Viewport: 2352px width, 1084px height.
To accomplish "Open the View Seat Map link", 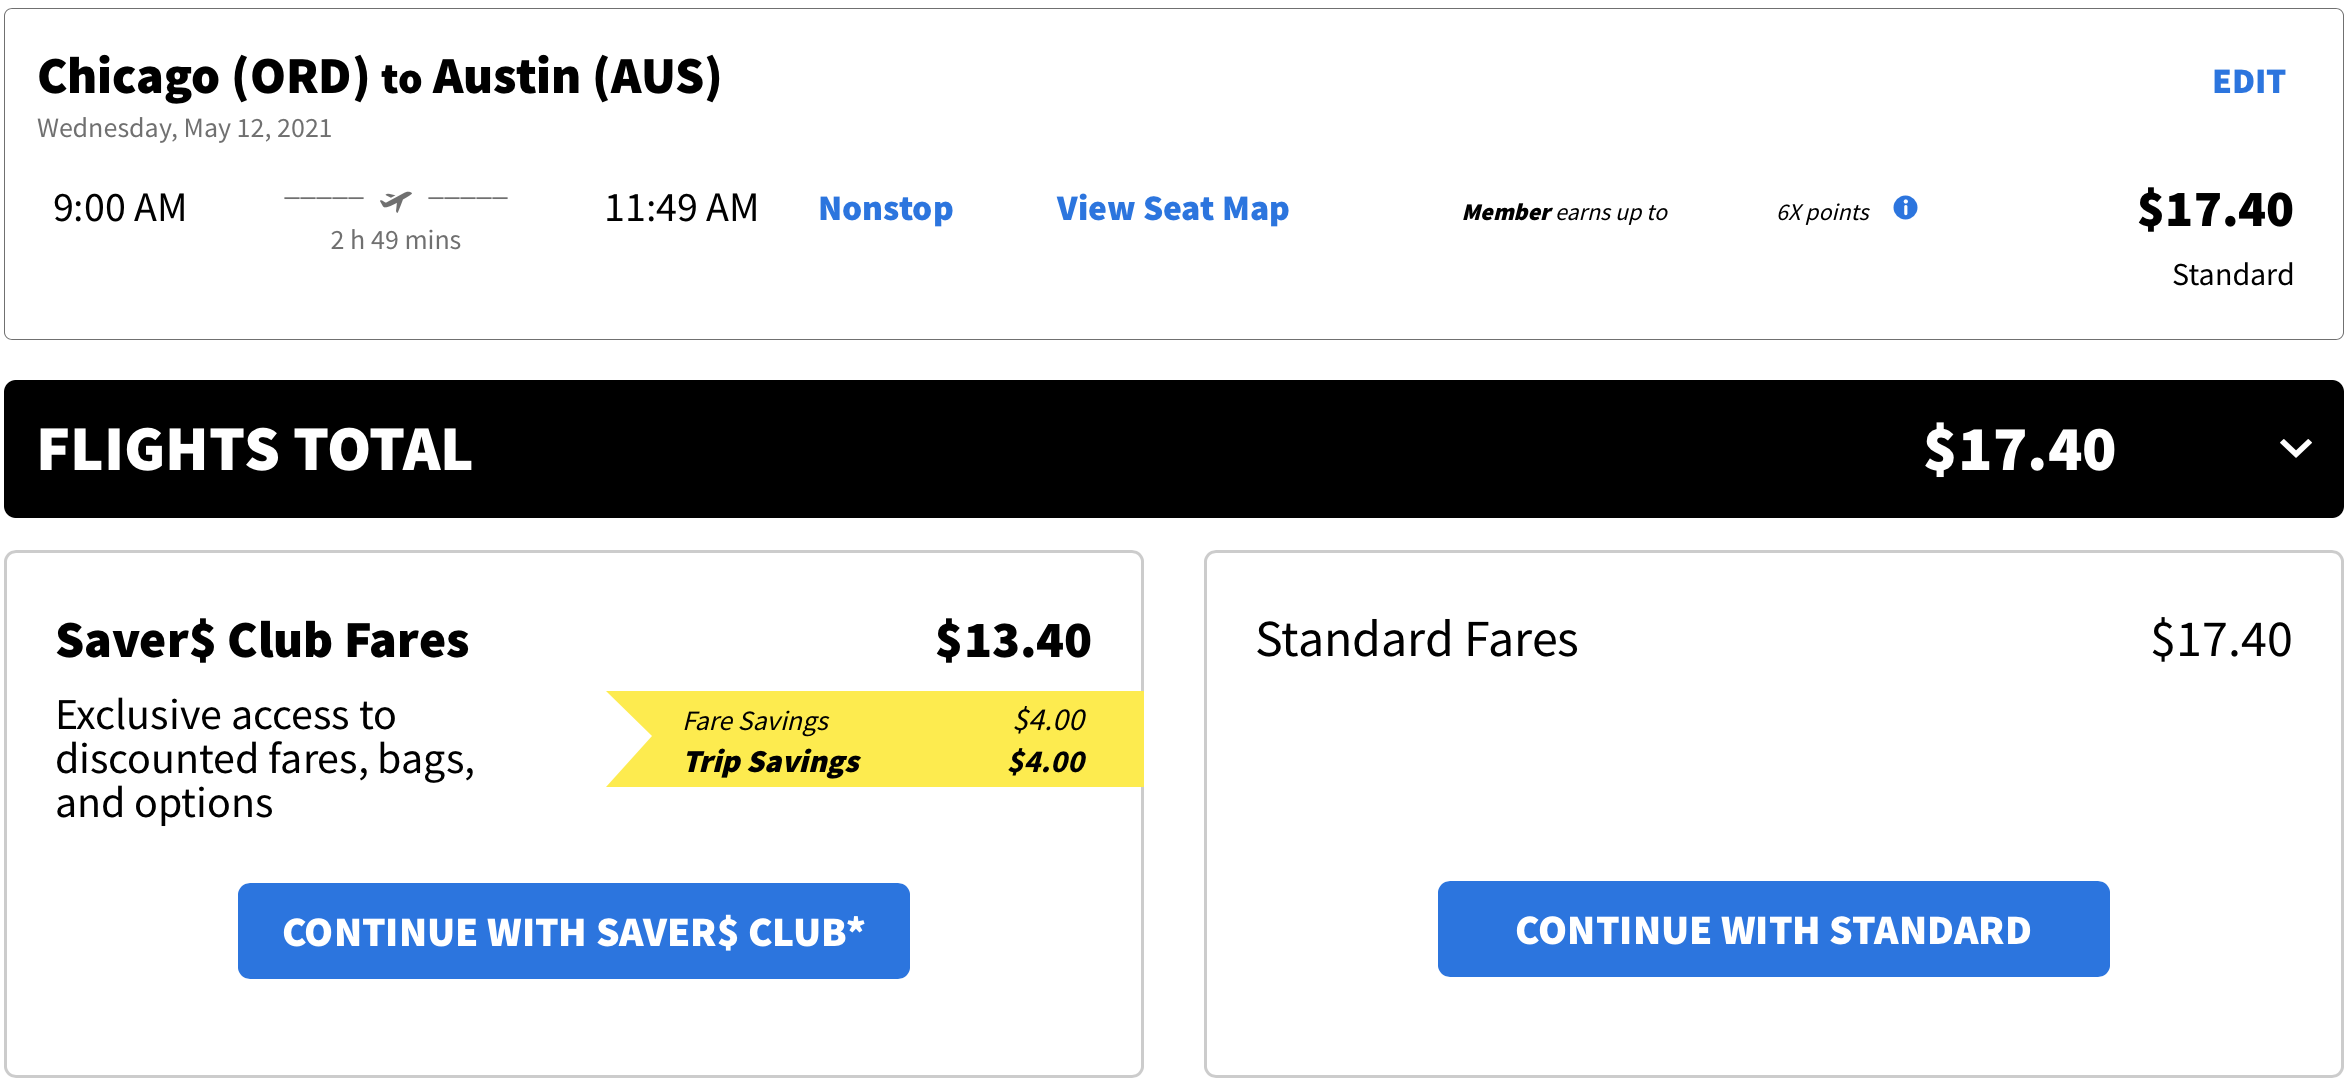I will pos(1173,208).
